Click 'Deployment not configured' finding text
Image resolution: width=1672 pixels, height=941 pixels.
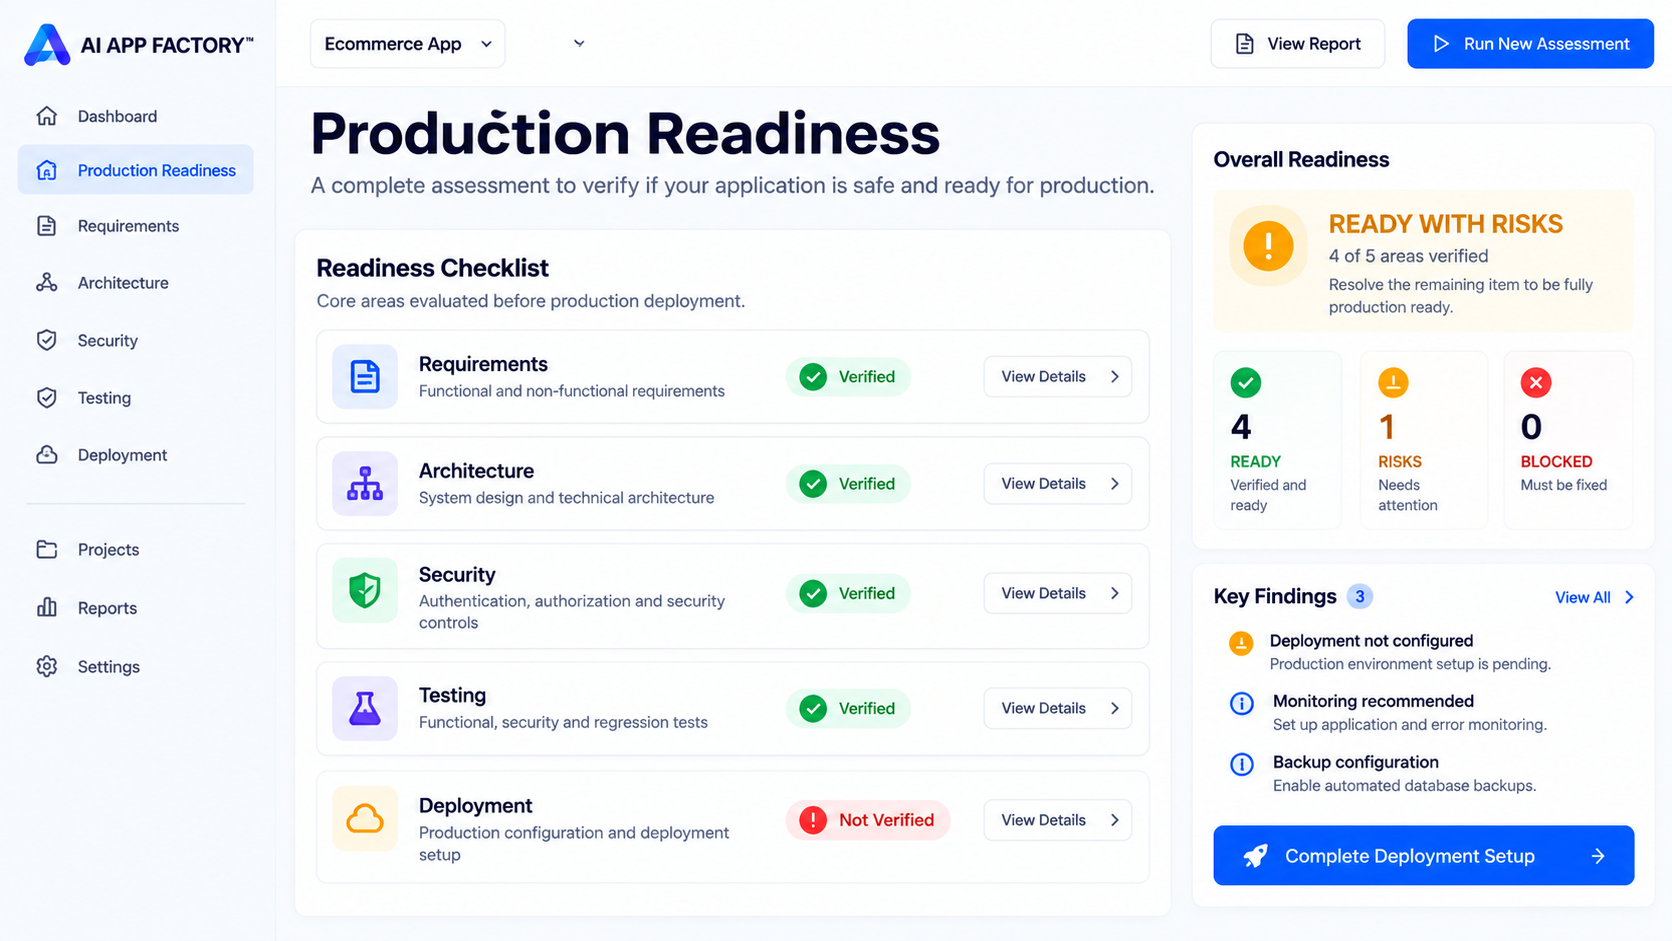pyautogui.click(x=1371, y=641)
